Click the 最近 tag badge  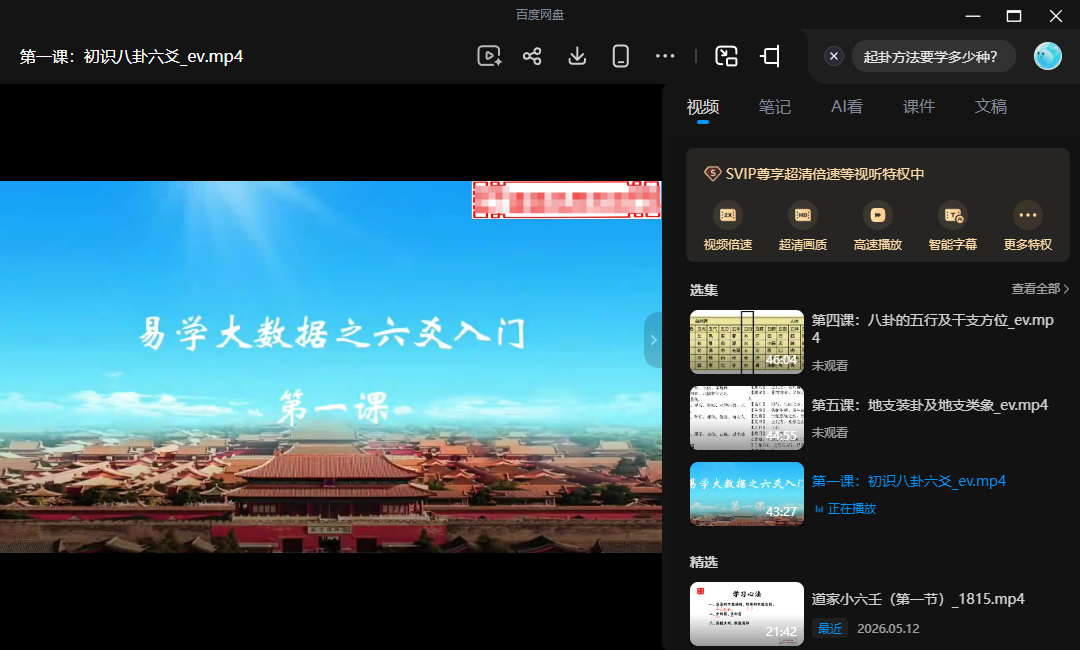click(x=830, y=628)
